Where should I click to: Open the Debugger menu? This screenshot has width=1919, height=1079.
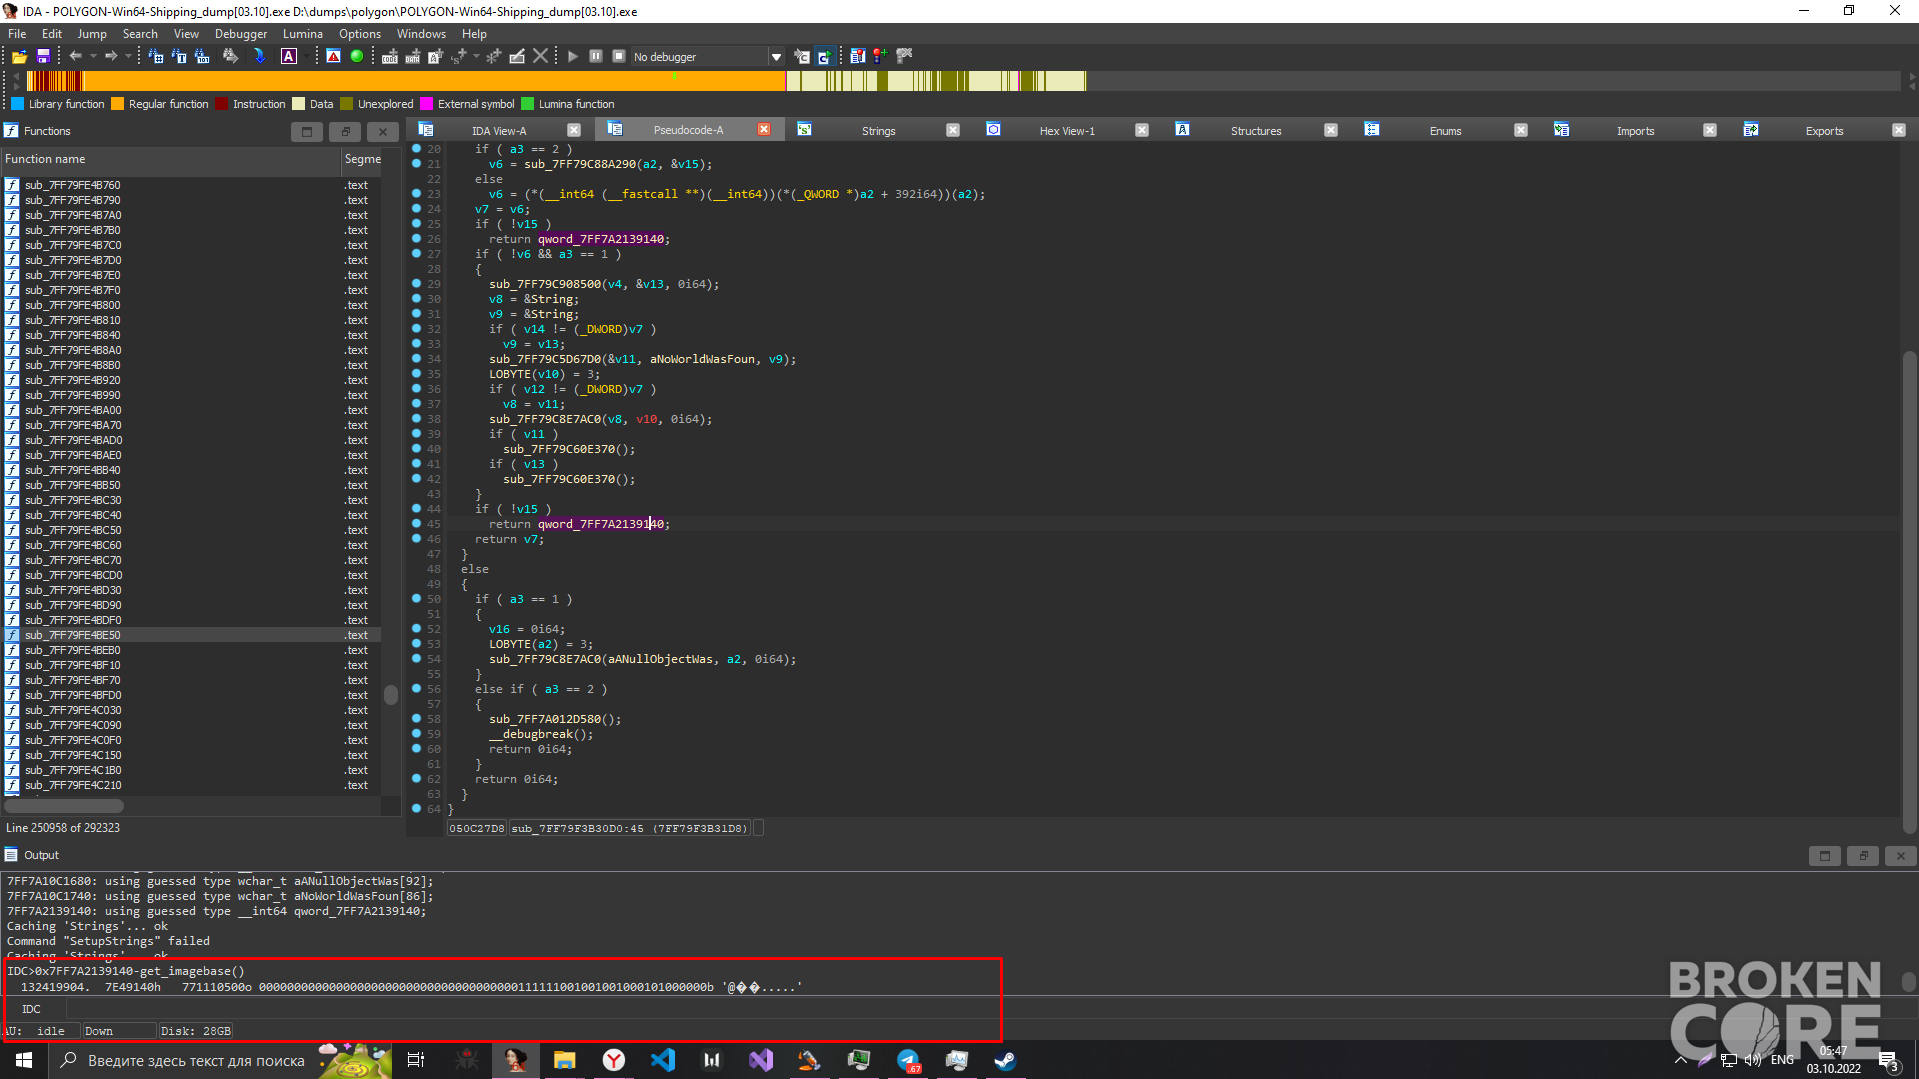pyautogui.click(x=241, y=34)
